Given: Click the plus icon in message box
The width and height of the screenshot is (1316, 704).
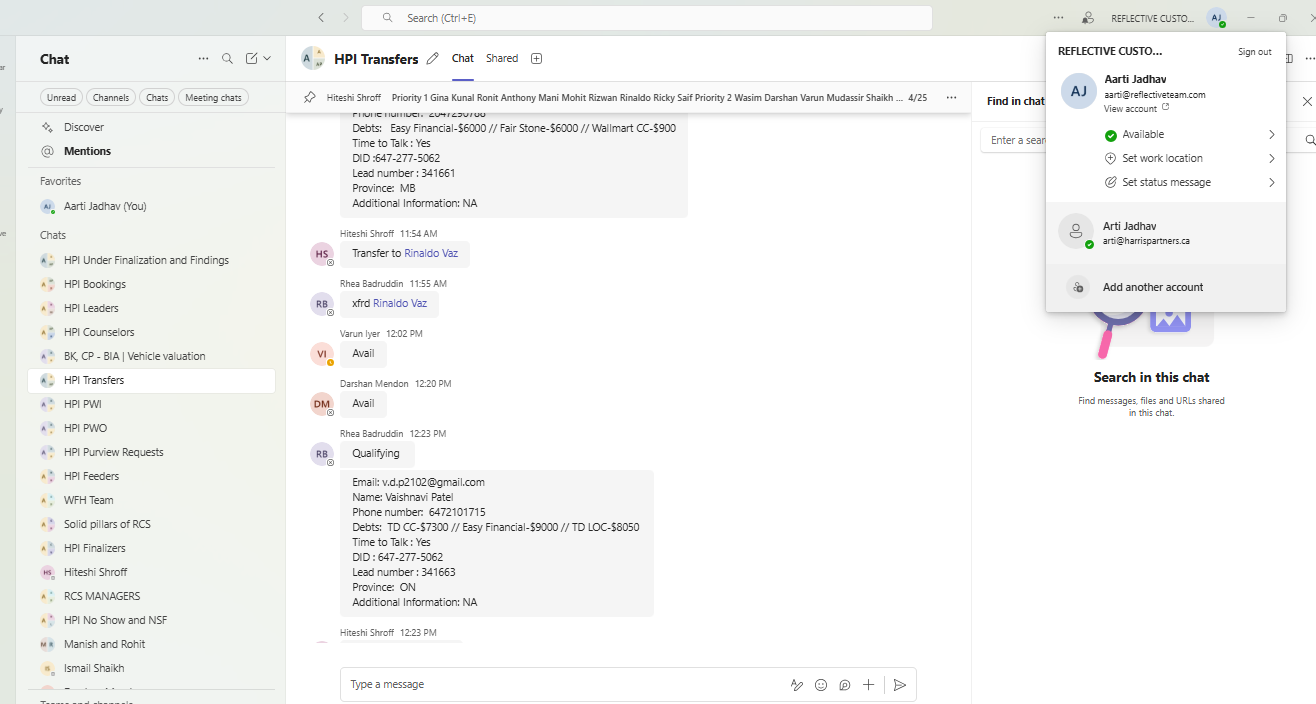Looking at the screenshot, I should pyautogui.click(x=869, y=685).
